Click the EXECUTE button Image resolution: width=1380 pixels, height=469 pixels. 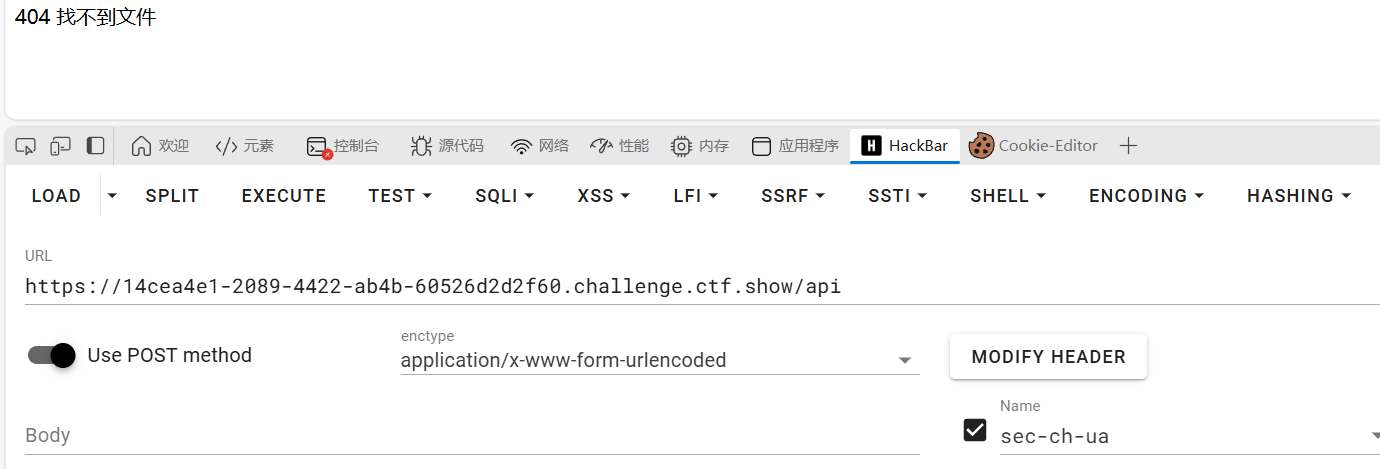tap(284, 196)
